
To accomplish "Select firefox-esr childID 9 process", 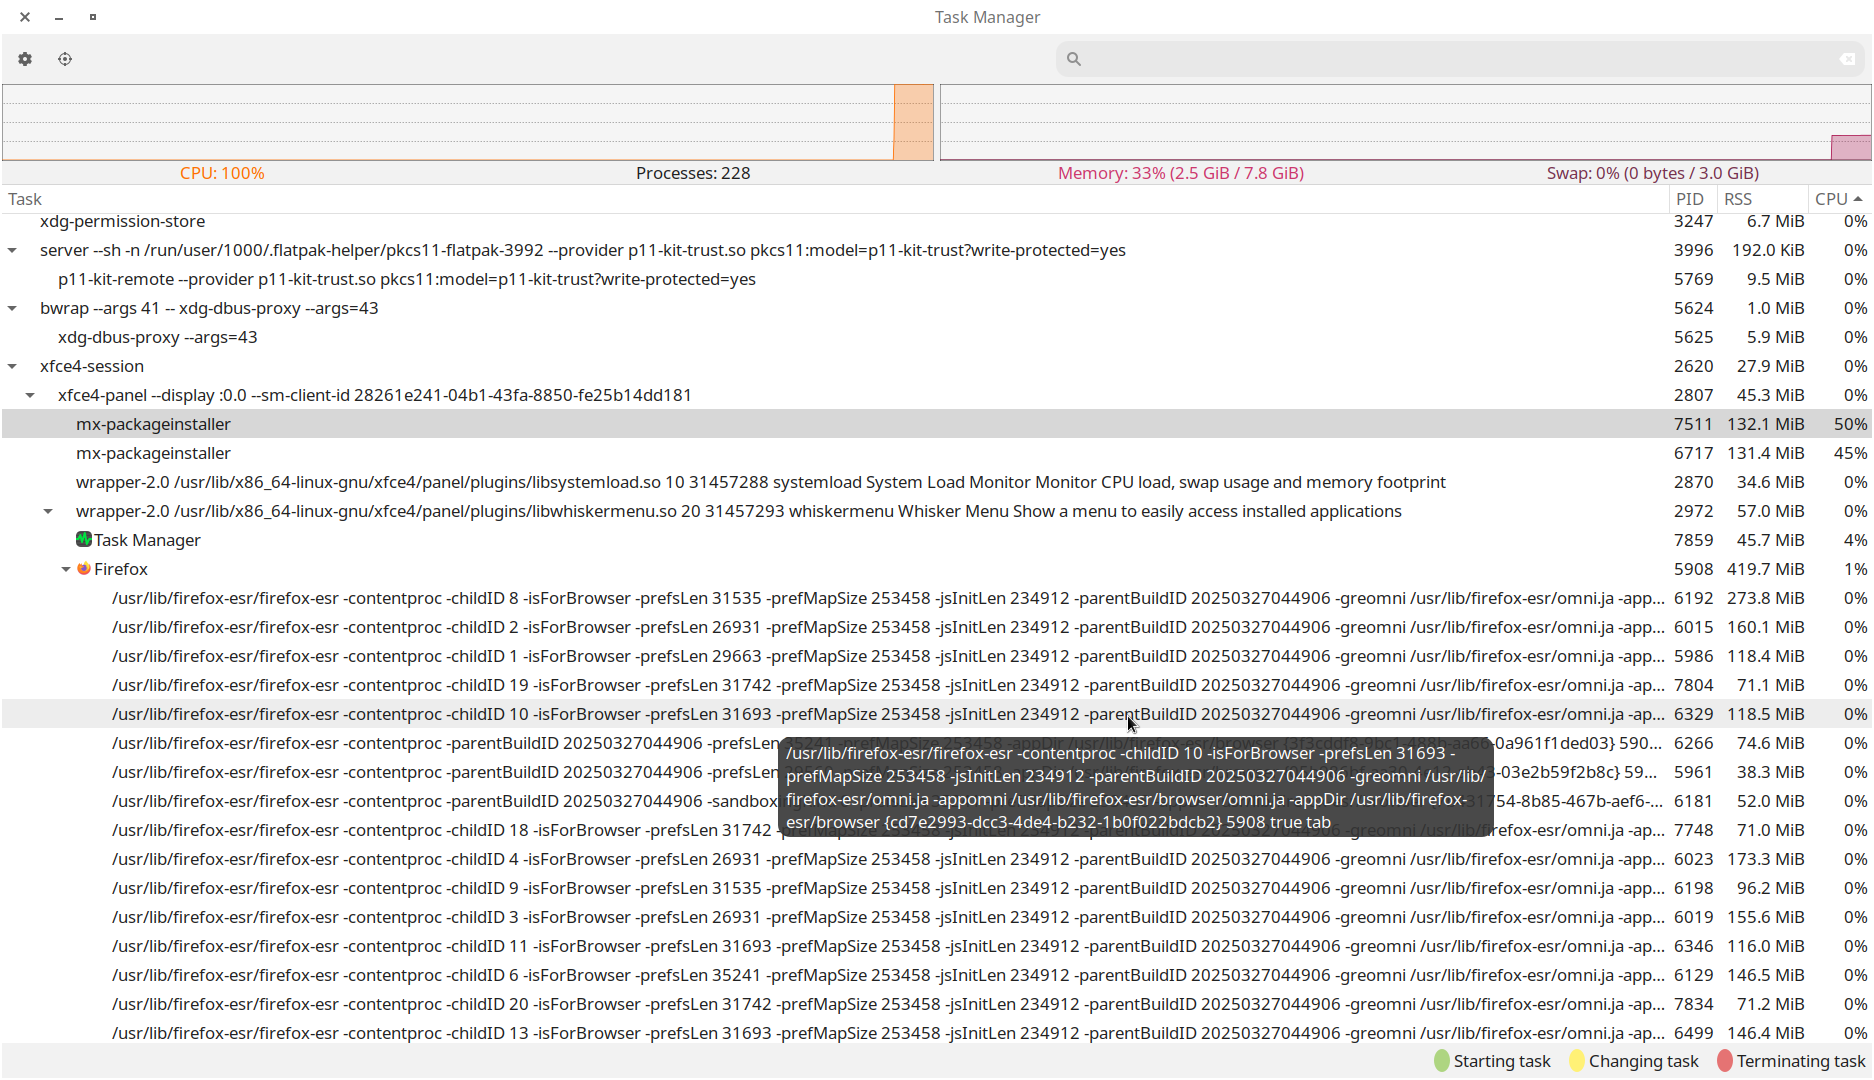I will point(936,888).
